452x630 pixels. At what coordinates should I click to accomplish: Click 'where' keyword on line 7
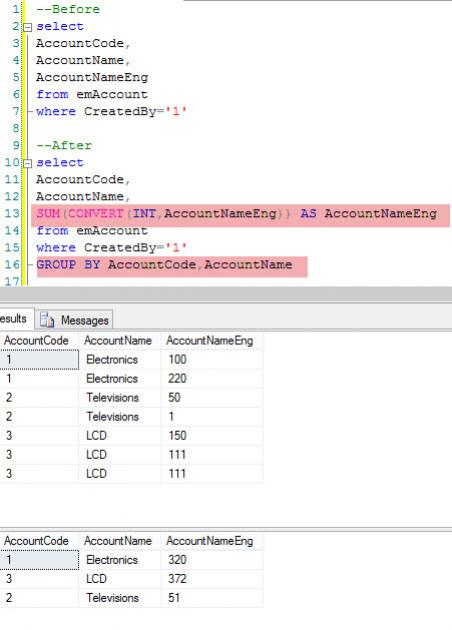click(56, 111)
